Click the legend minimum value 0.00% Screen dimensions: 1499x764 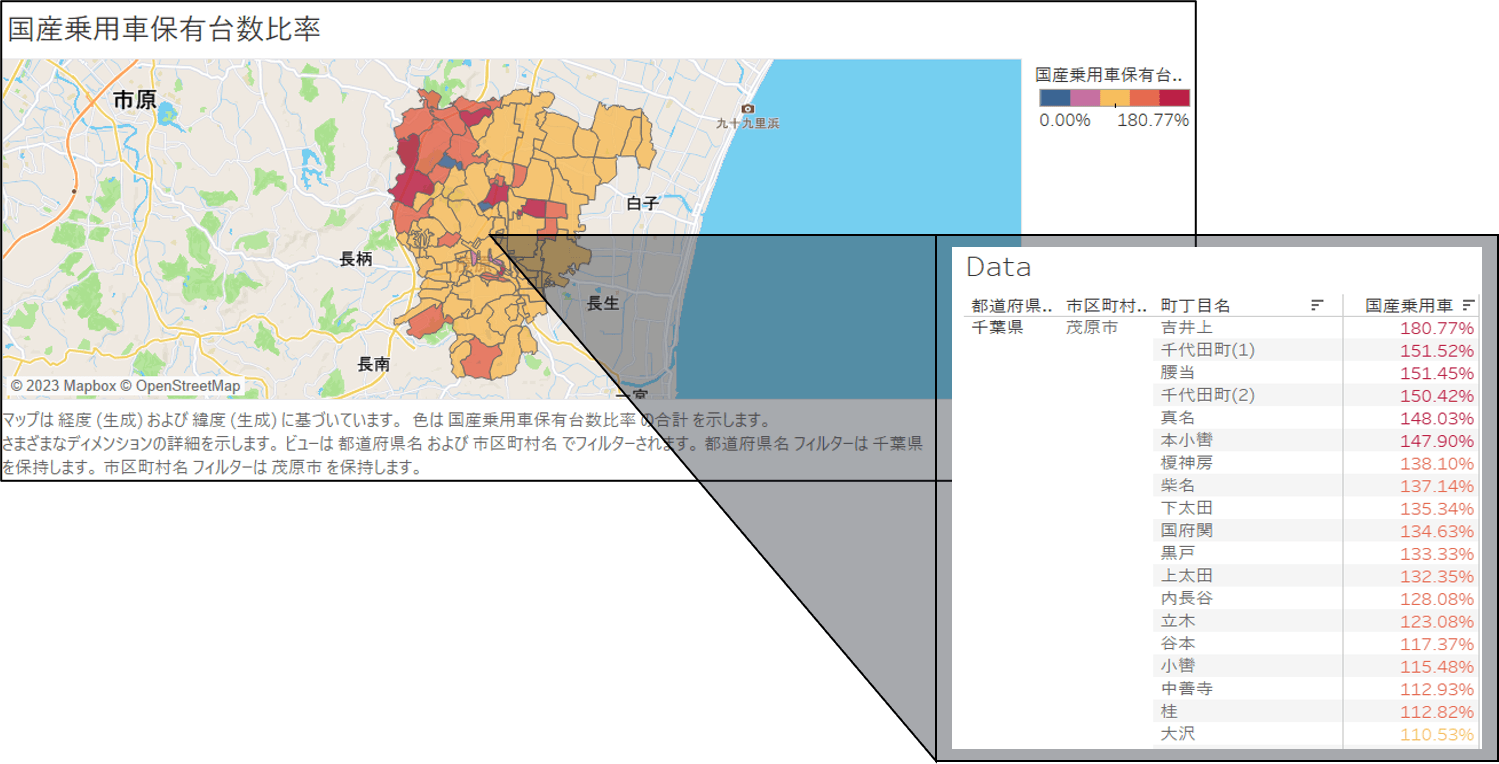[1065, 120]
